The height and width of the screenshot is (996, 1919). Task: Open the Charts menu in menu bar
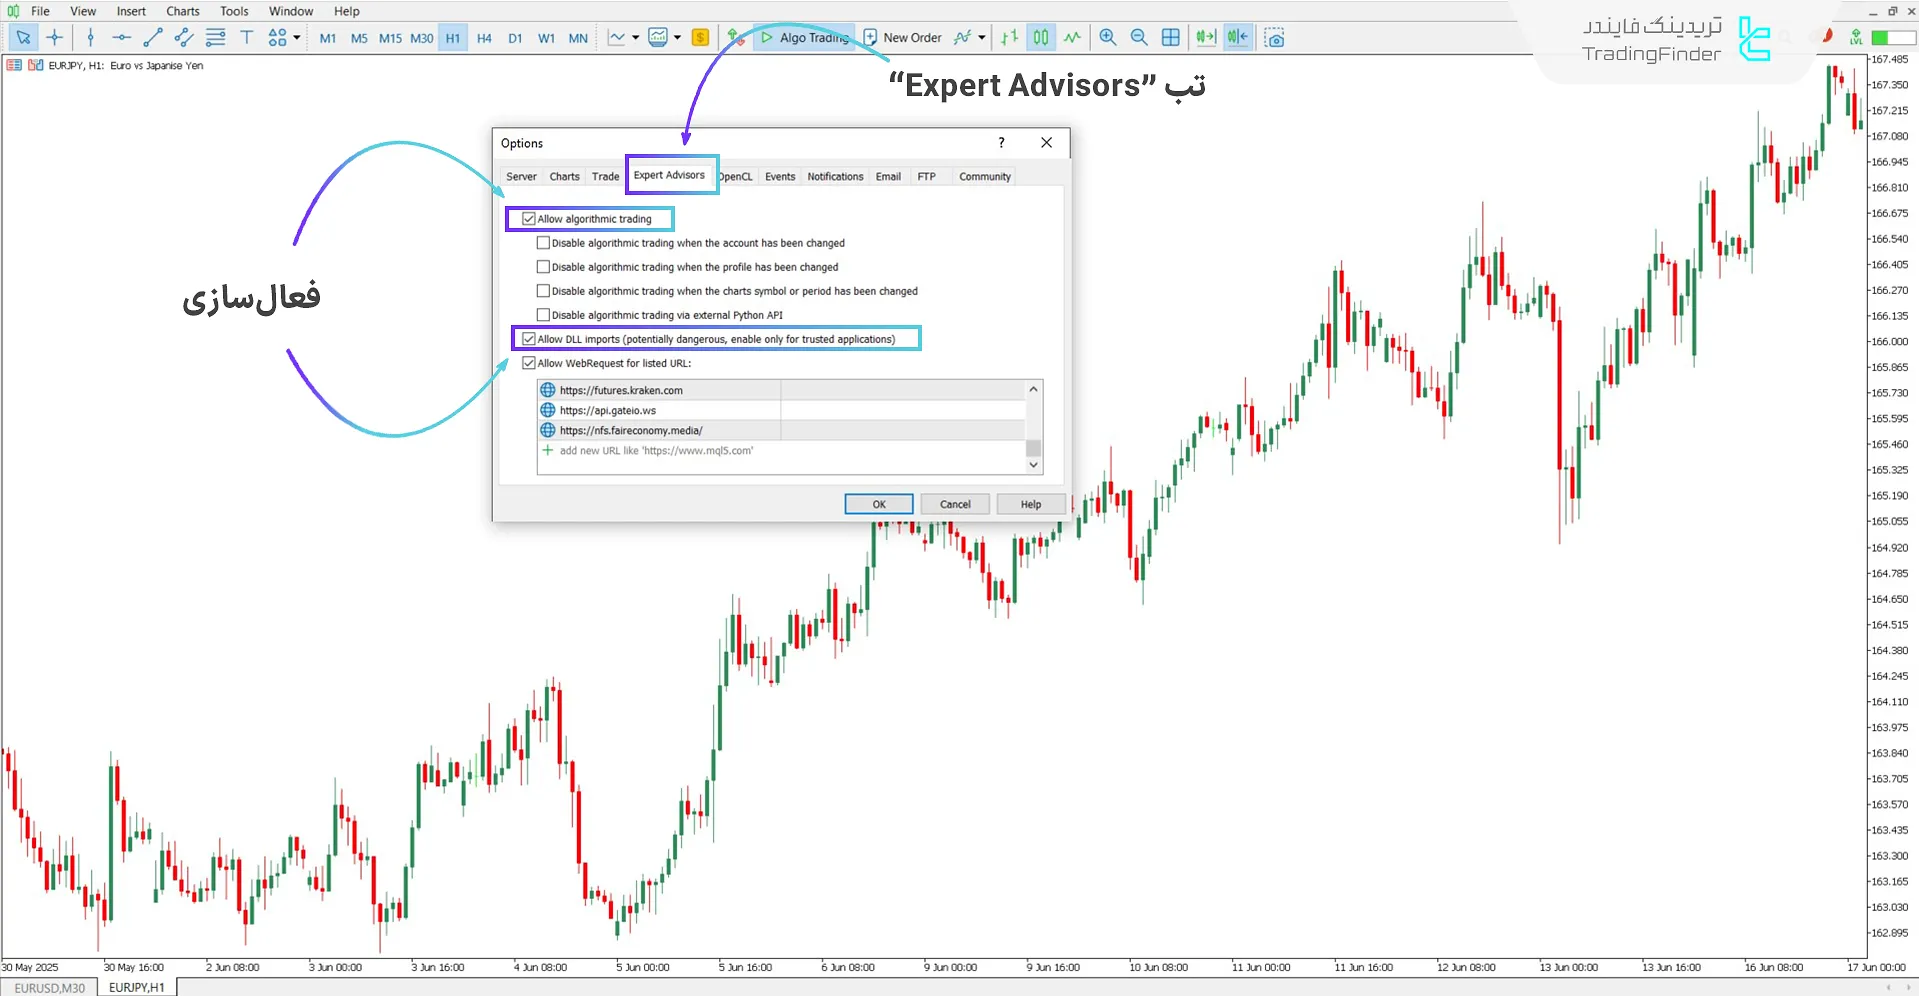tap(182, 11)
